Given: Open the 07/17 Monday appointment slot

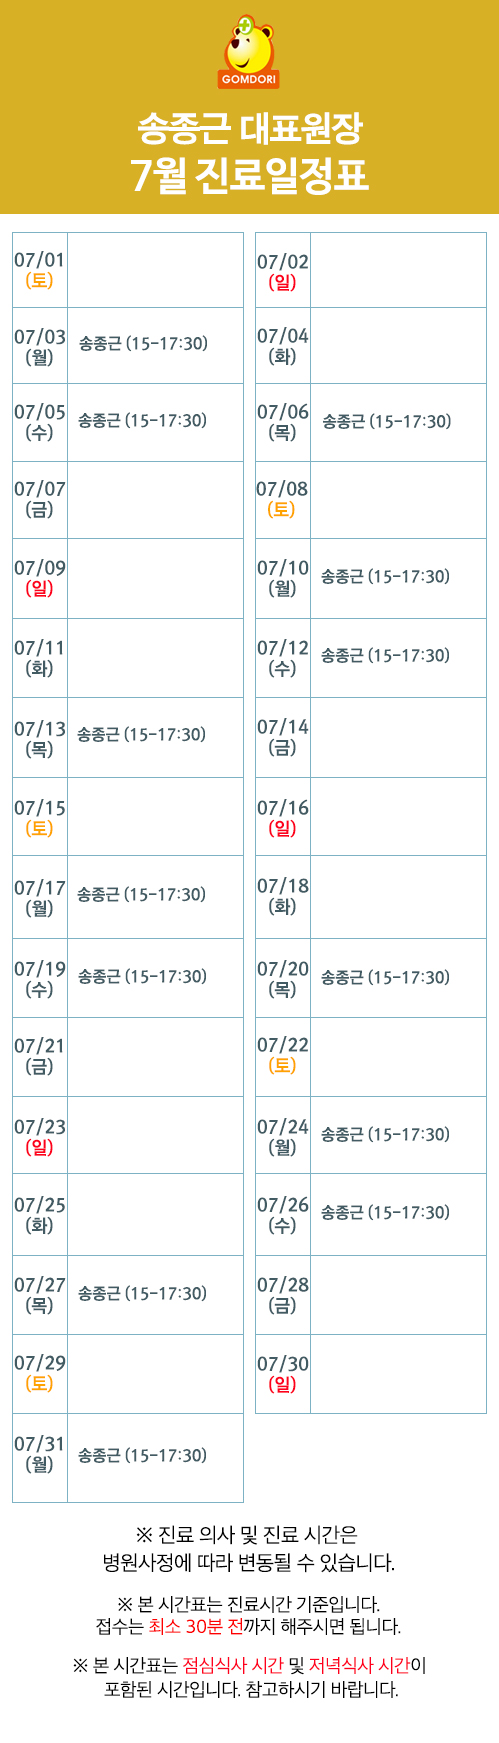Looking at the screenshot, I should tap(142, 895).
